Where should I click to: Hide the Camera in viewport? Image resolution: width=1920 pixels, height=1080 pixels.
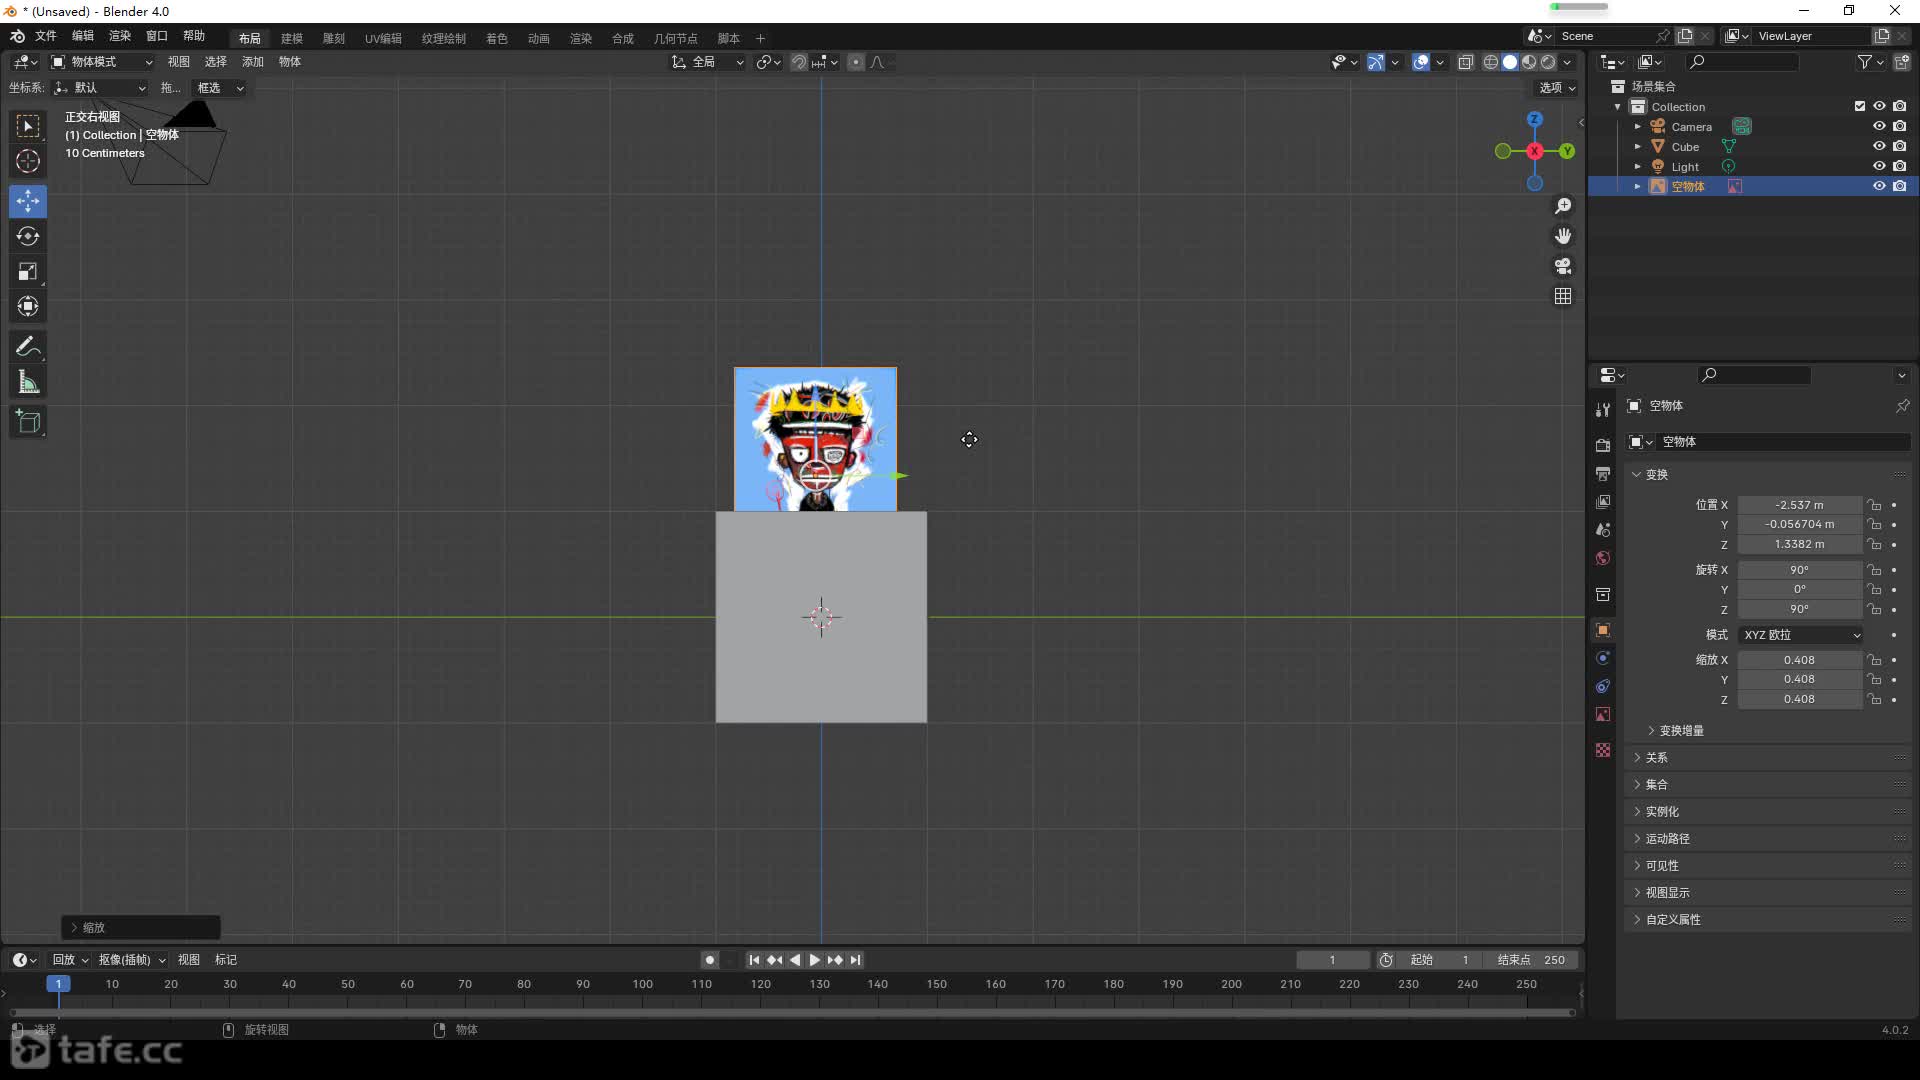(x=1879, y=126)
